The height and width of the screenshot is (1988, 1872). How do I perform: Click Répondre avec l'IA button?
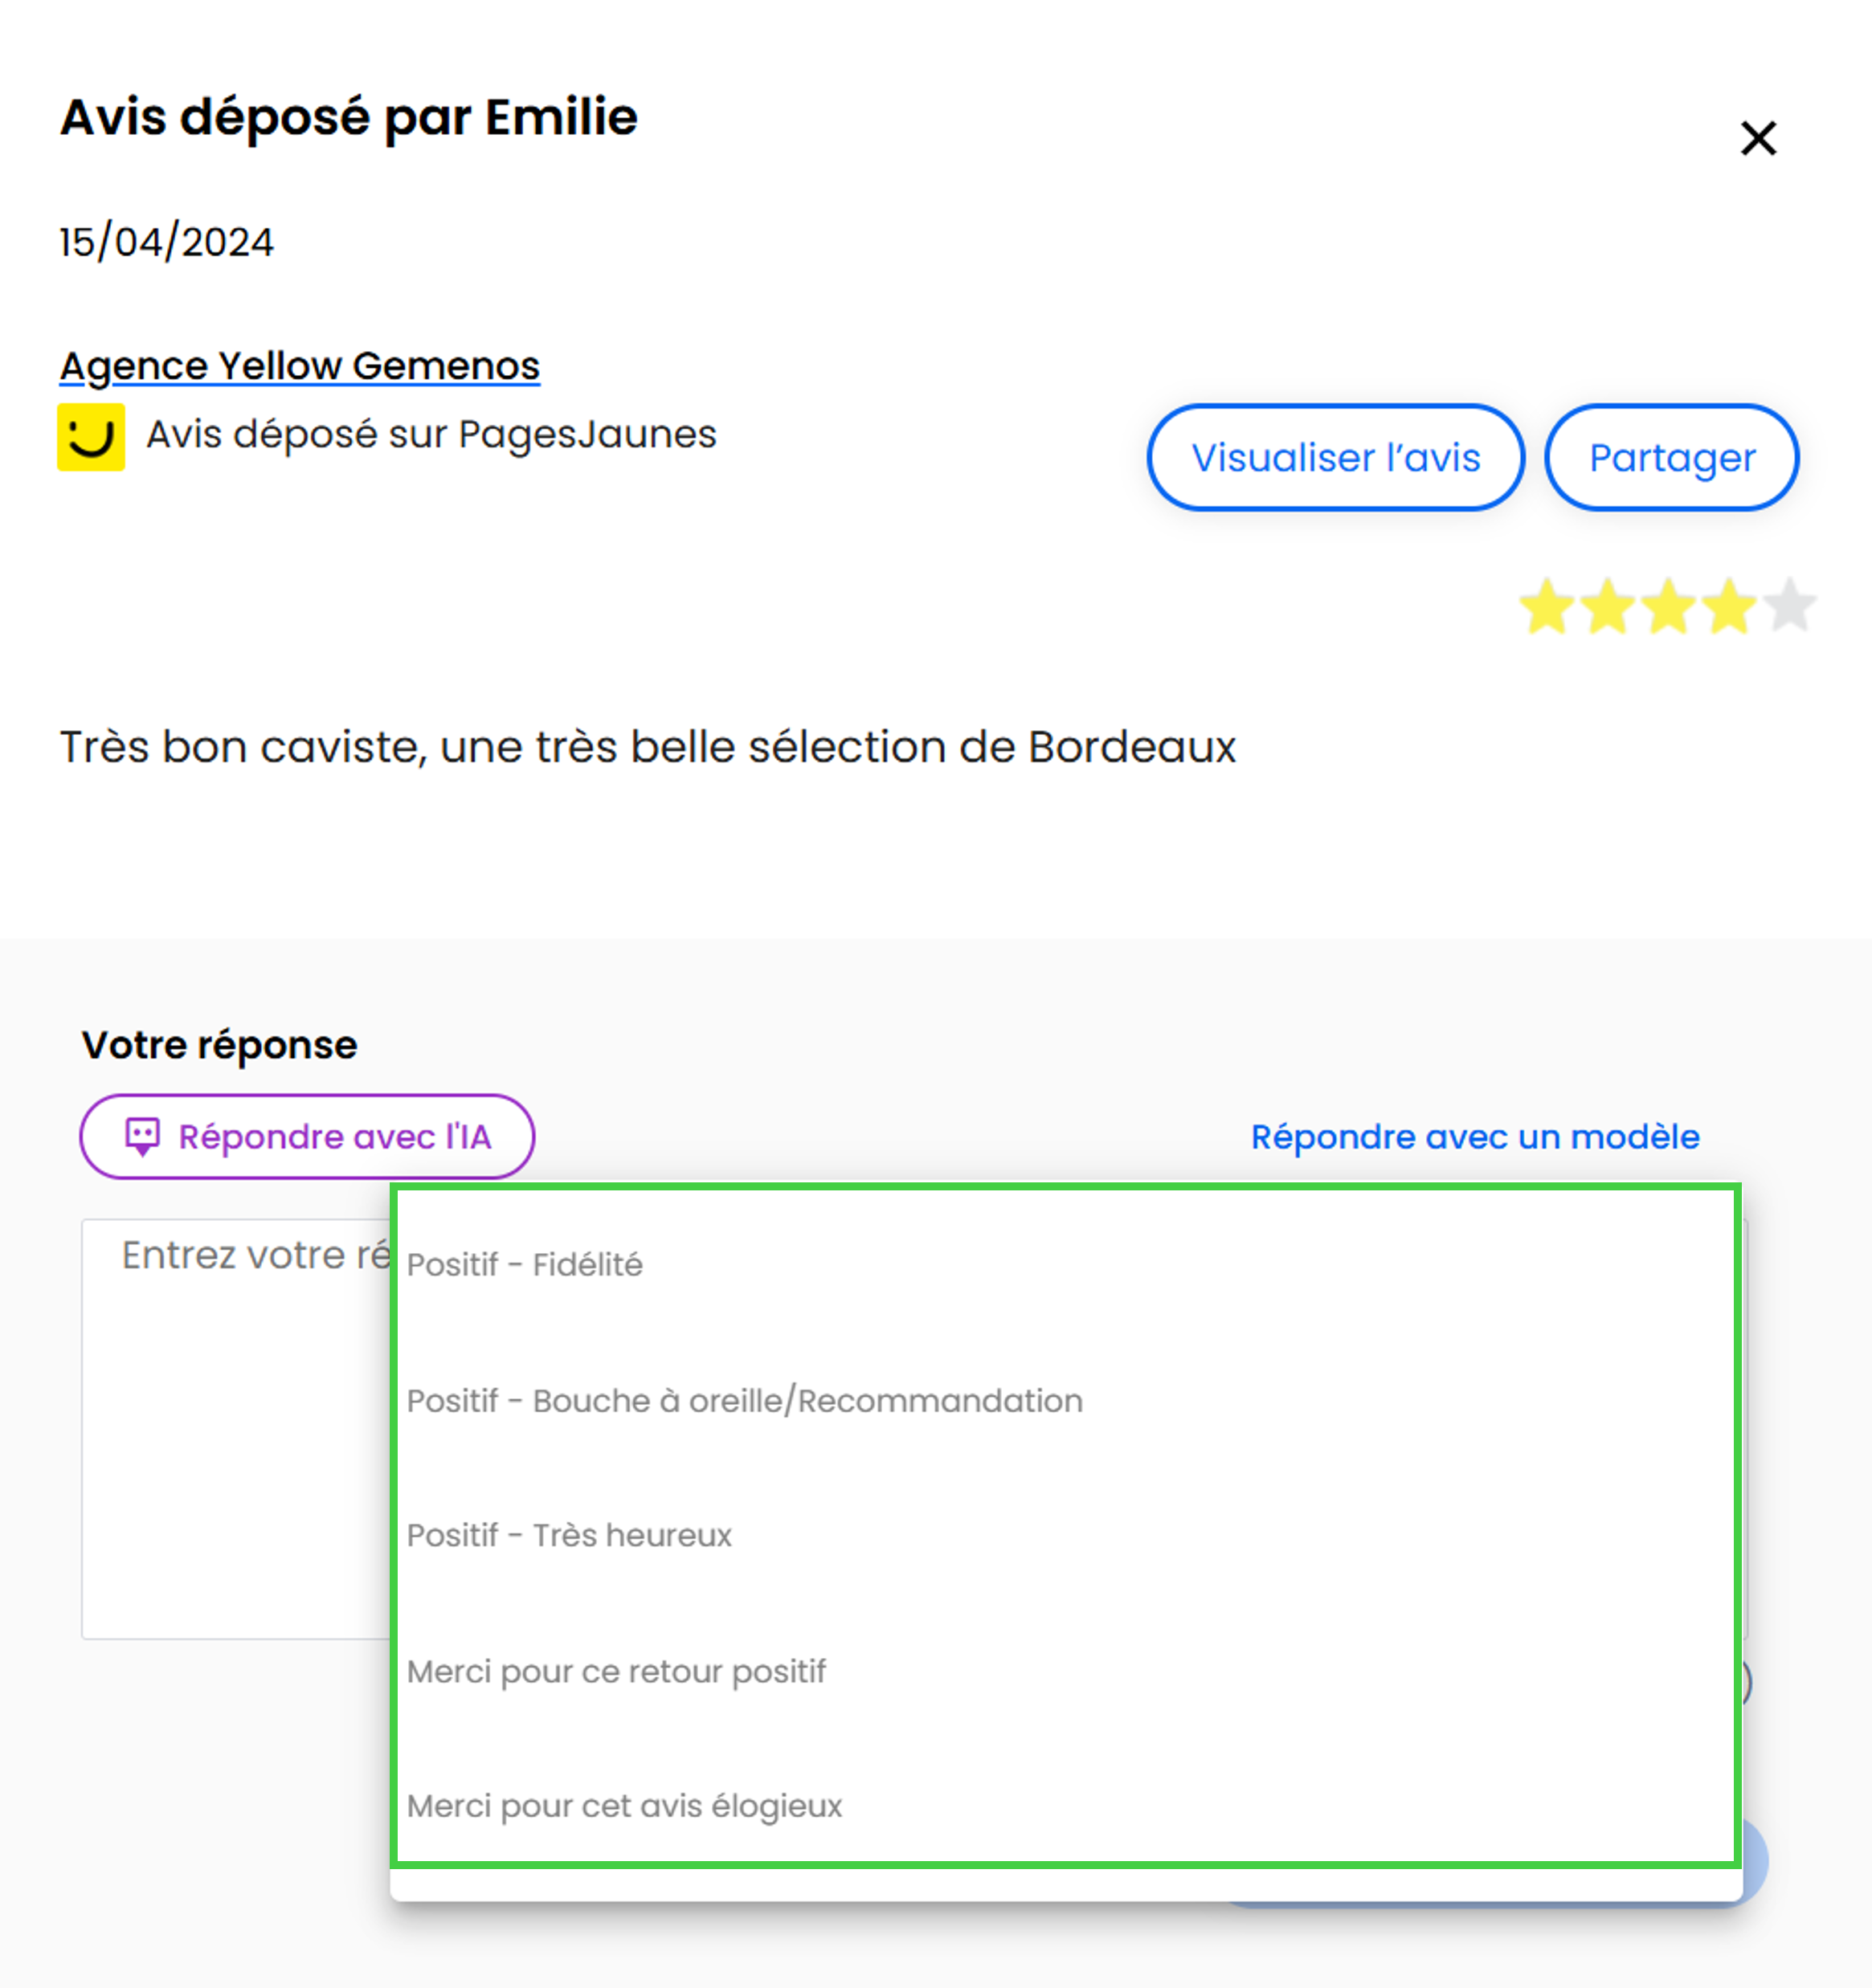(x=307, y=1137)
